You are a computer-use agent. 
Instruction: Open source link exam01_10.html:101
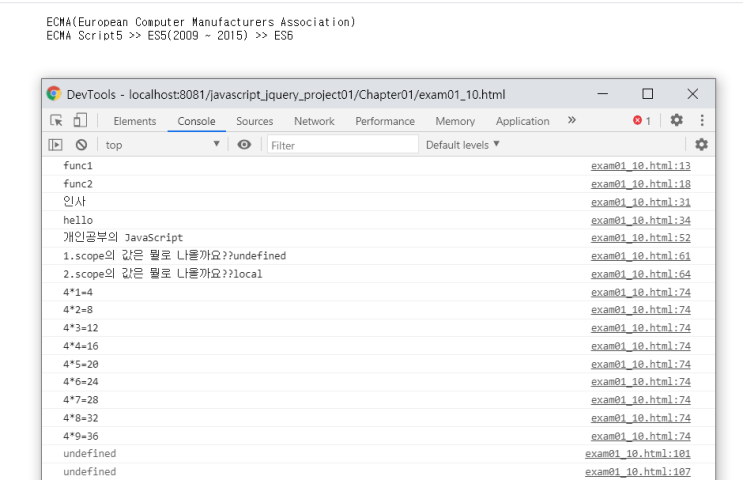(638, 454)
